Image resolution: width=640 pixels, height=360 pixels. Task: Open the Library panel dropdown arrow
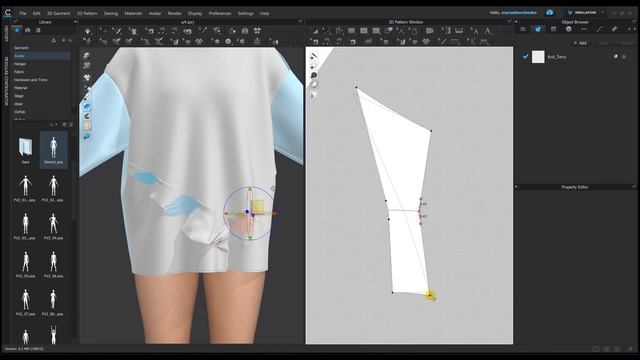pyautogui.click(x=75, y=22)
